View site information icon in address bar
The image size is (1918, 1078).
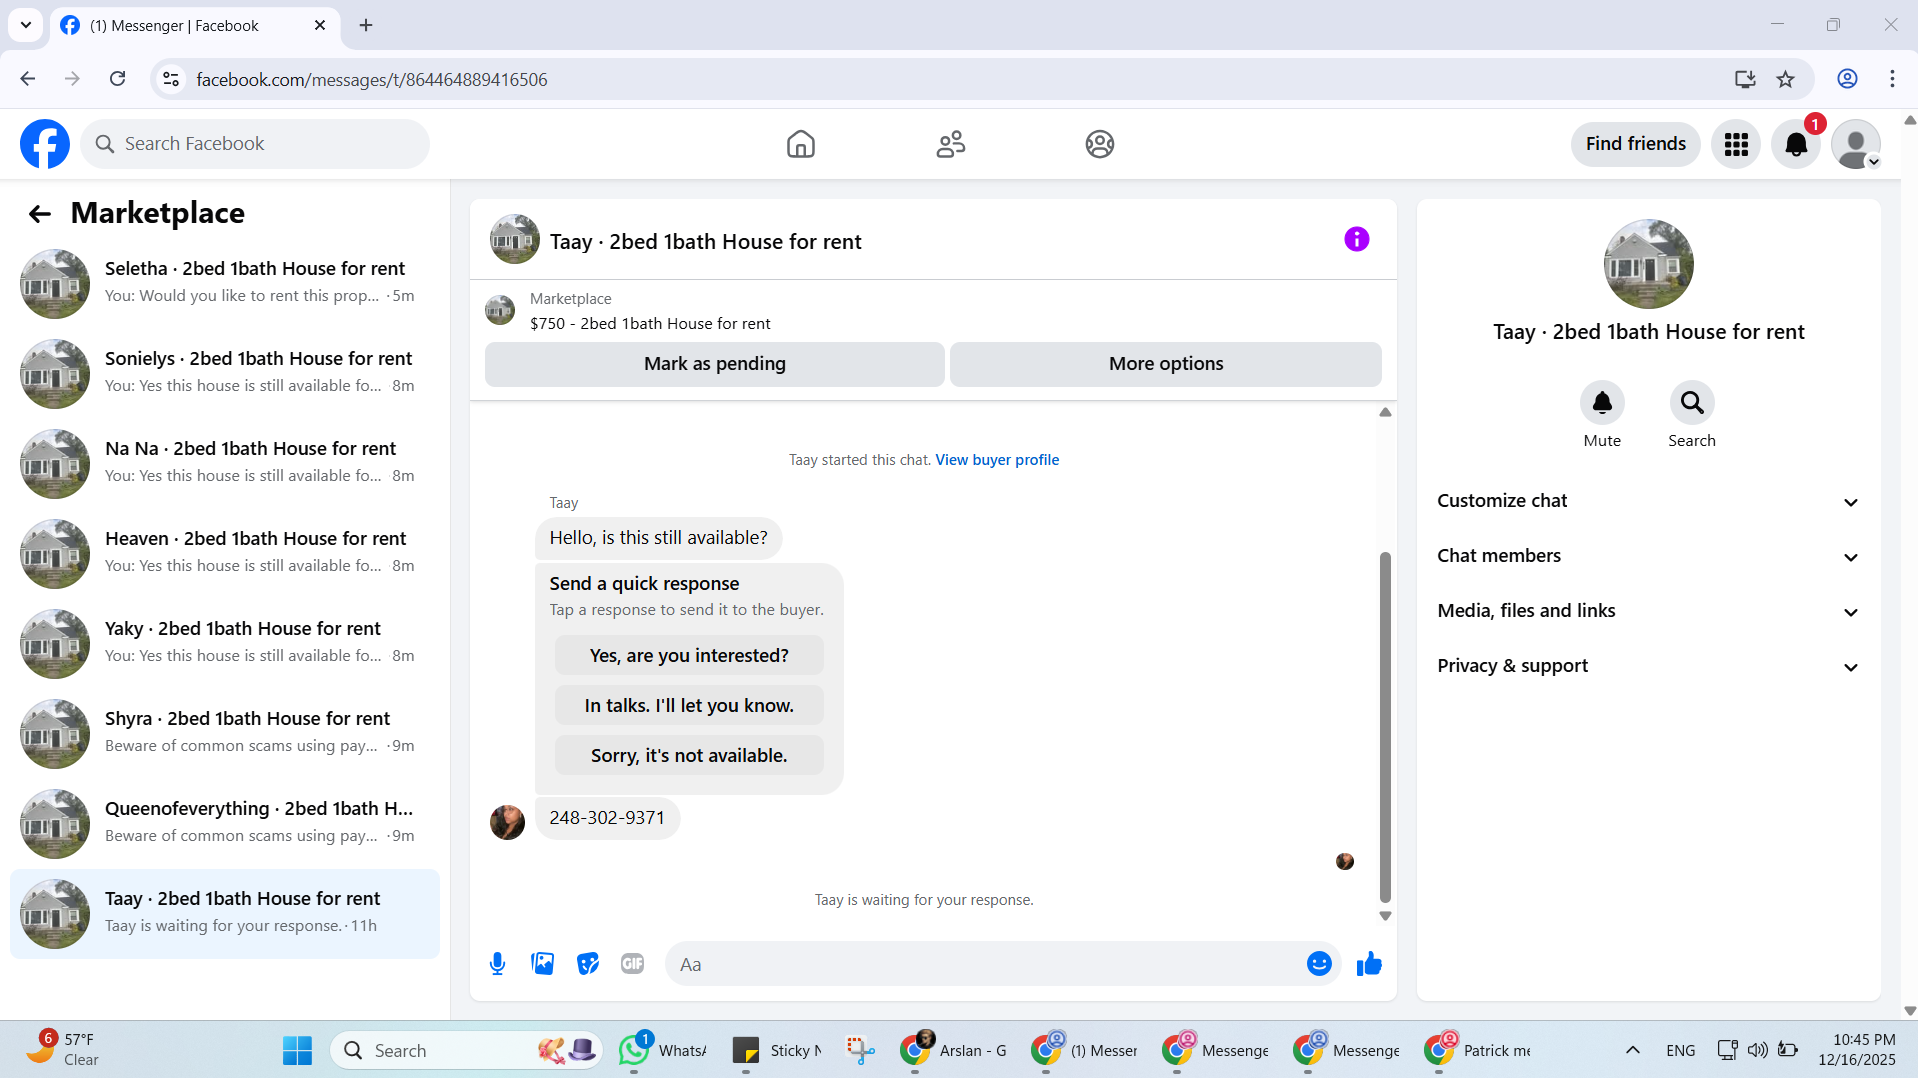[171, 79]
